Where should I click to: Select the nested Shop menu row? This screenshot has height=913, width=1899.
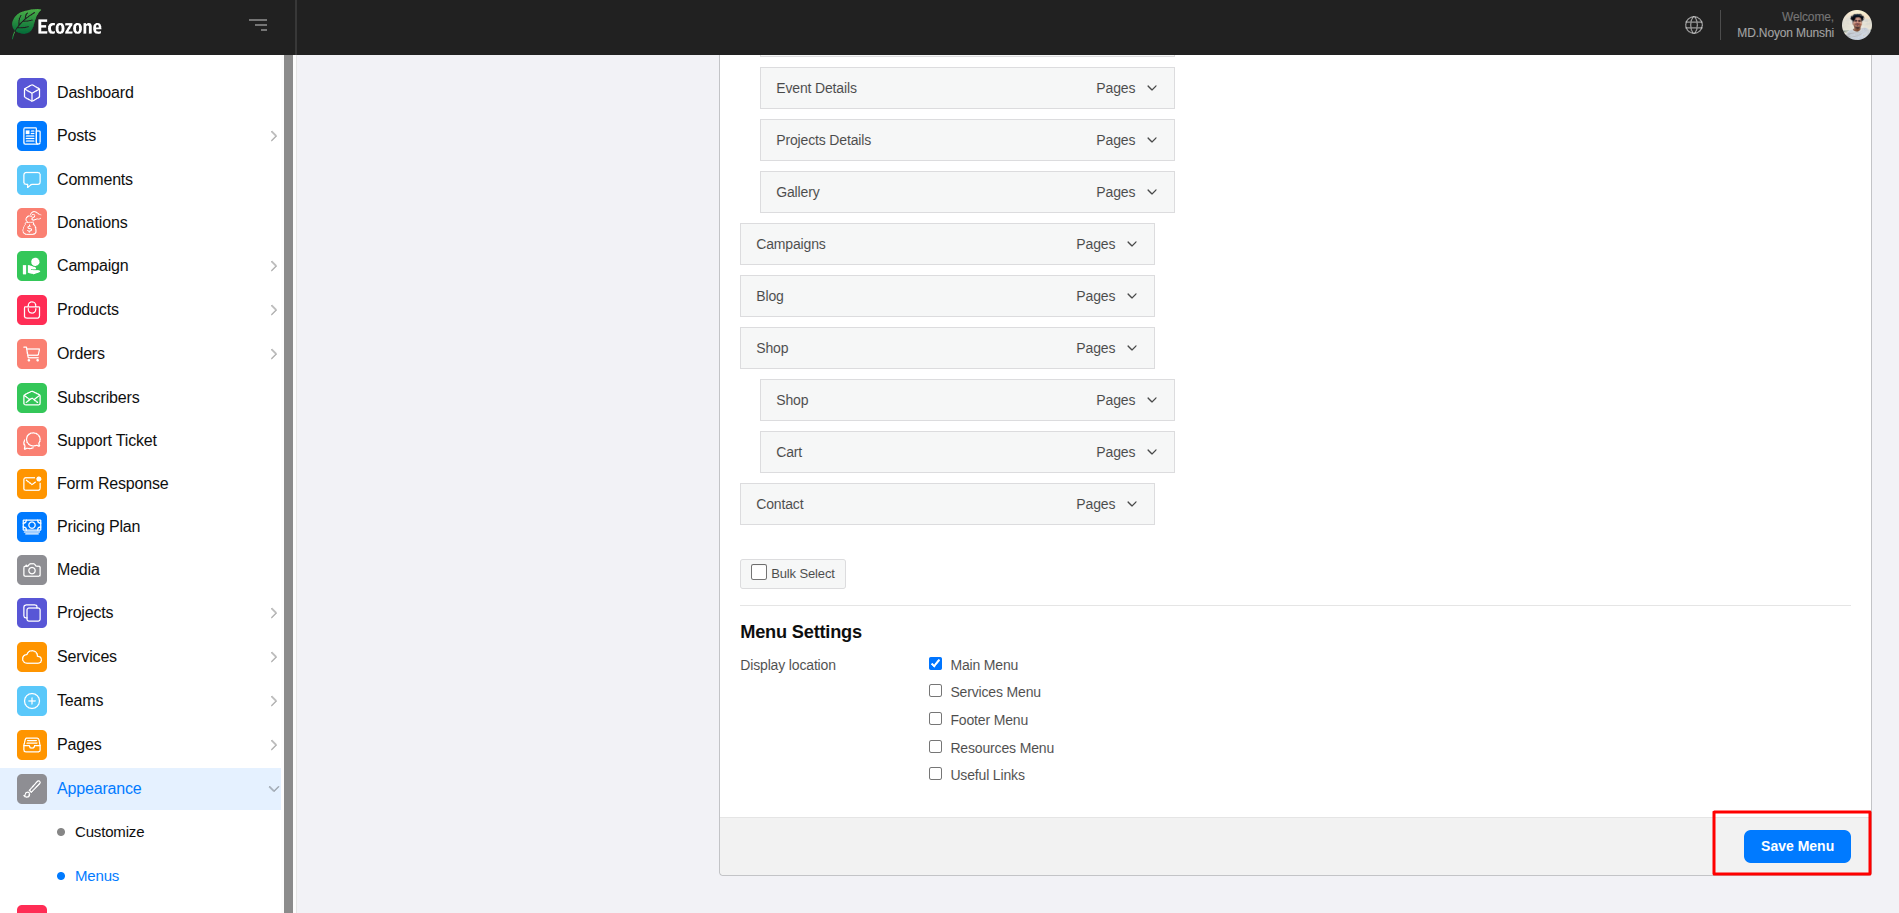[967, 400]
